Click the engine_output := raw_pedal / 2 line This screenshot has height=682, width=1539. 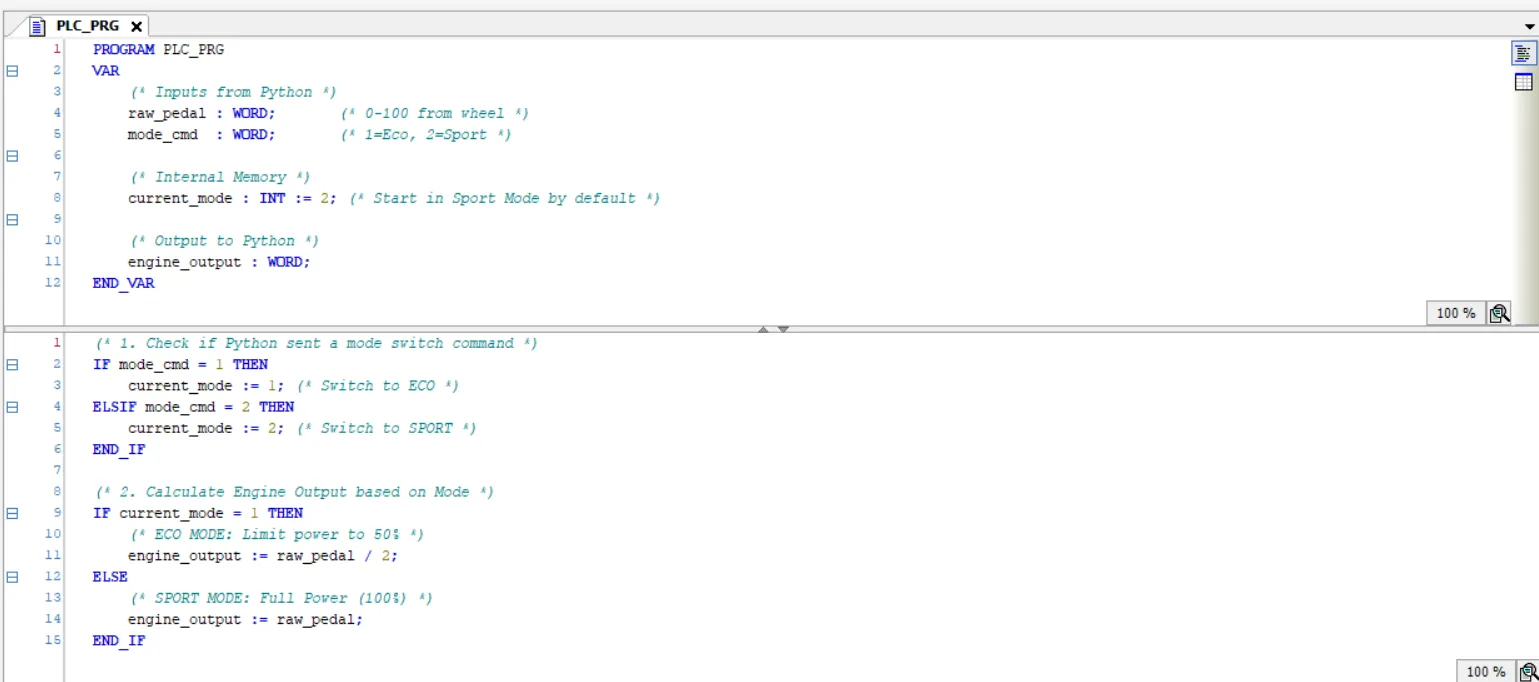pos(263,556)
